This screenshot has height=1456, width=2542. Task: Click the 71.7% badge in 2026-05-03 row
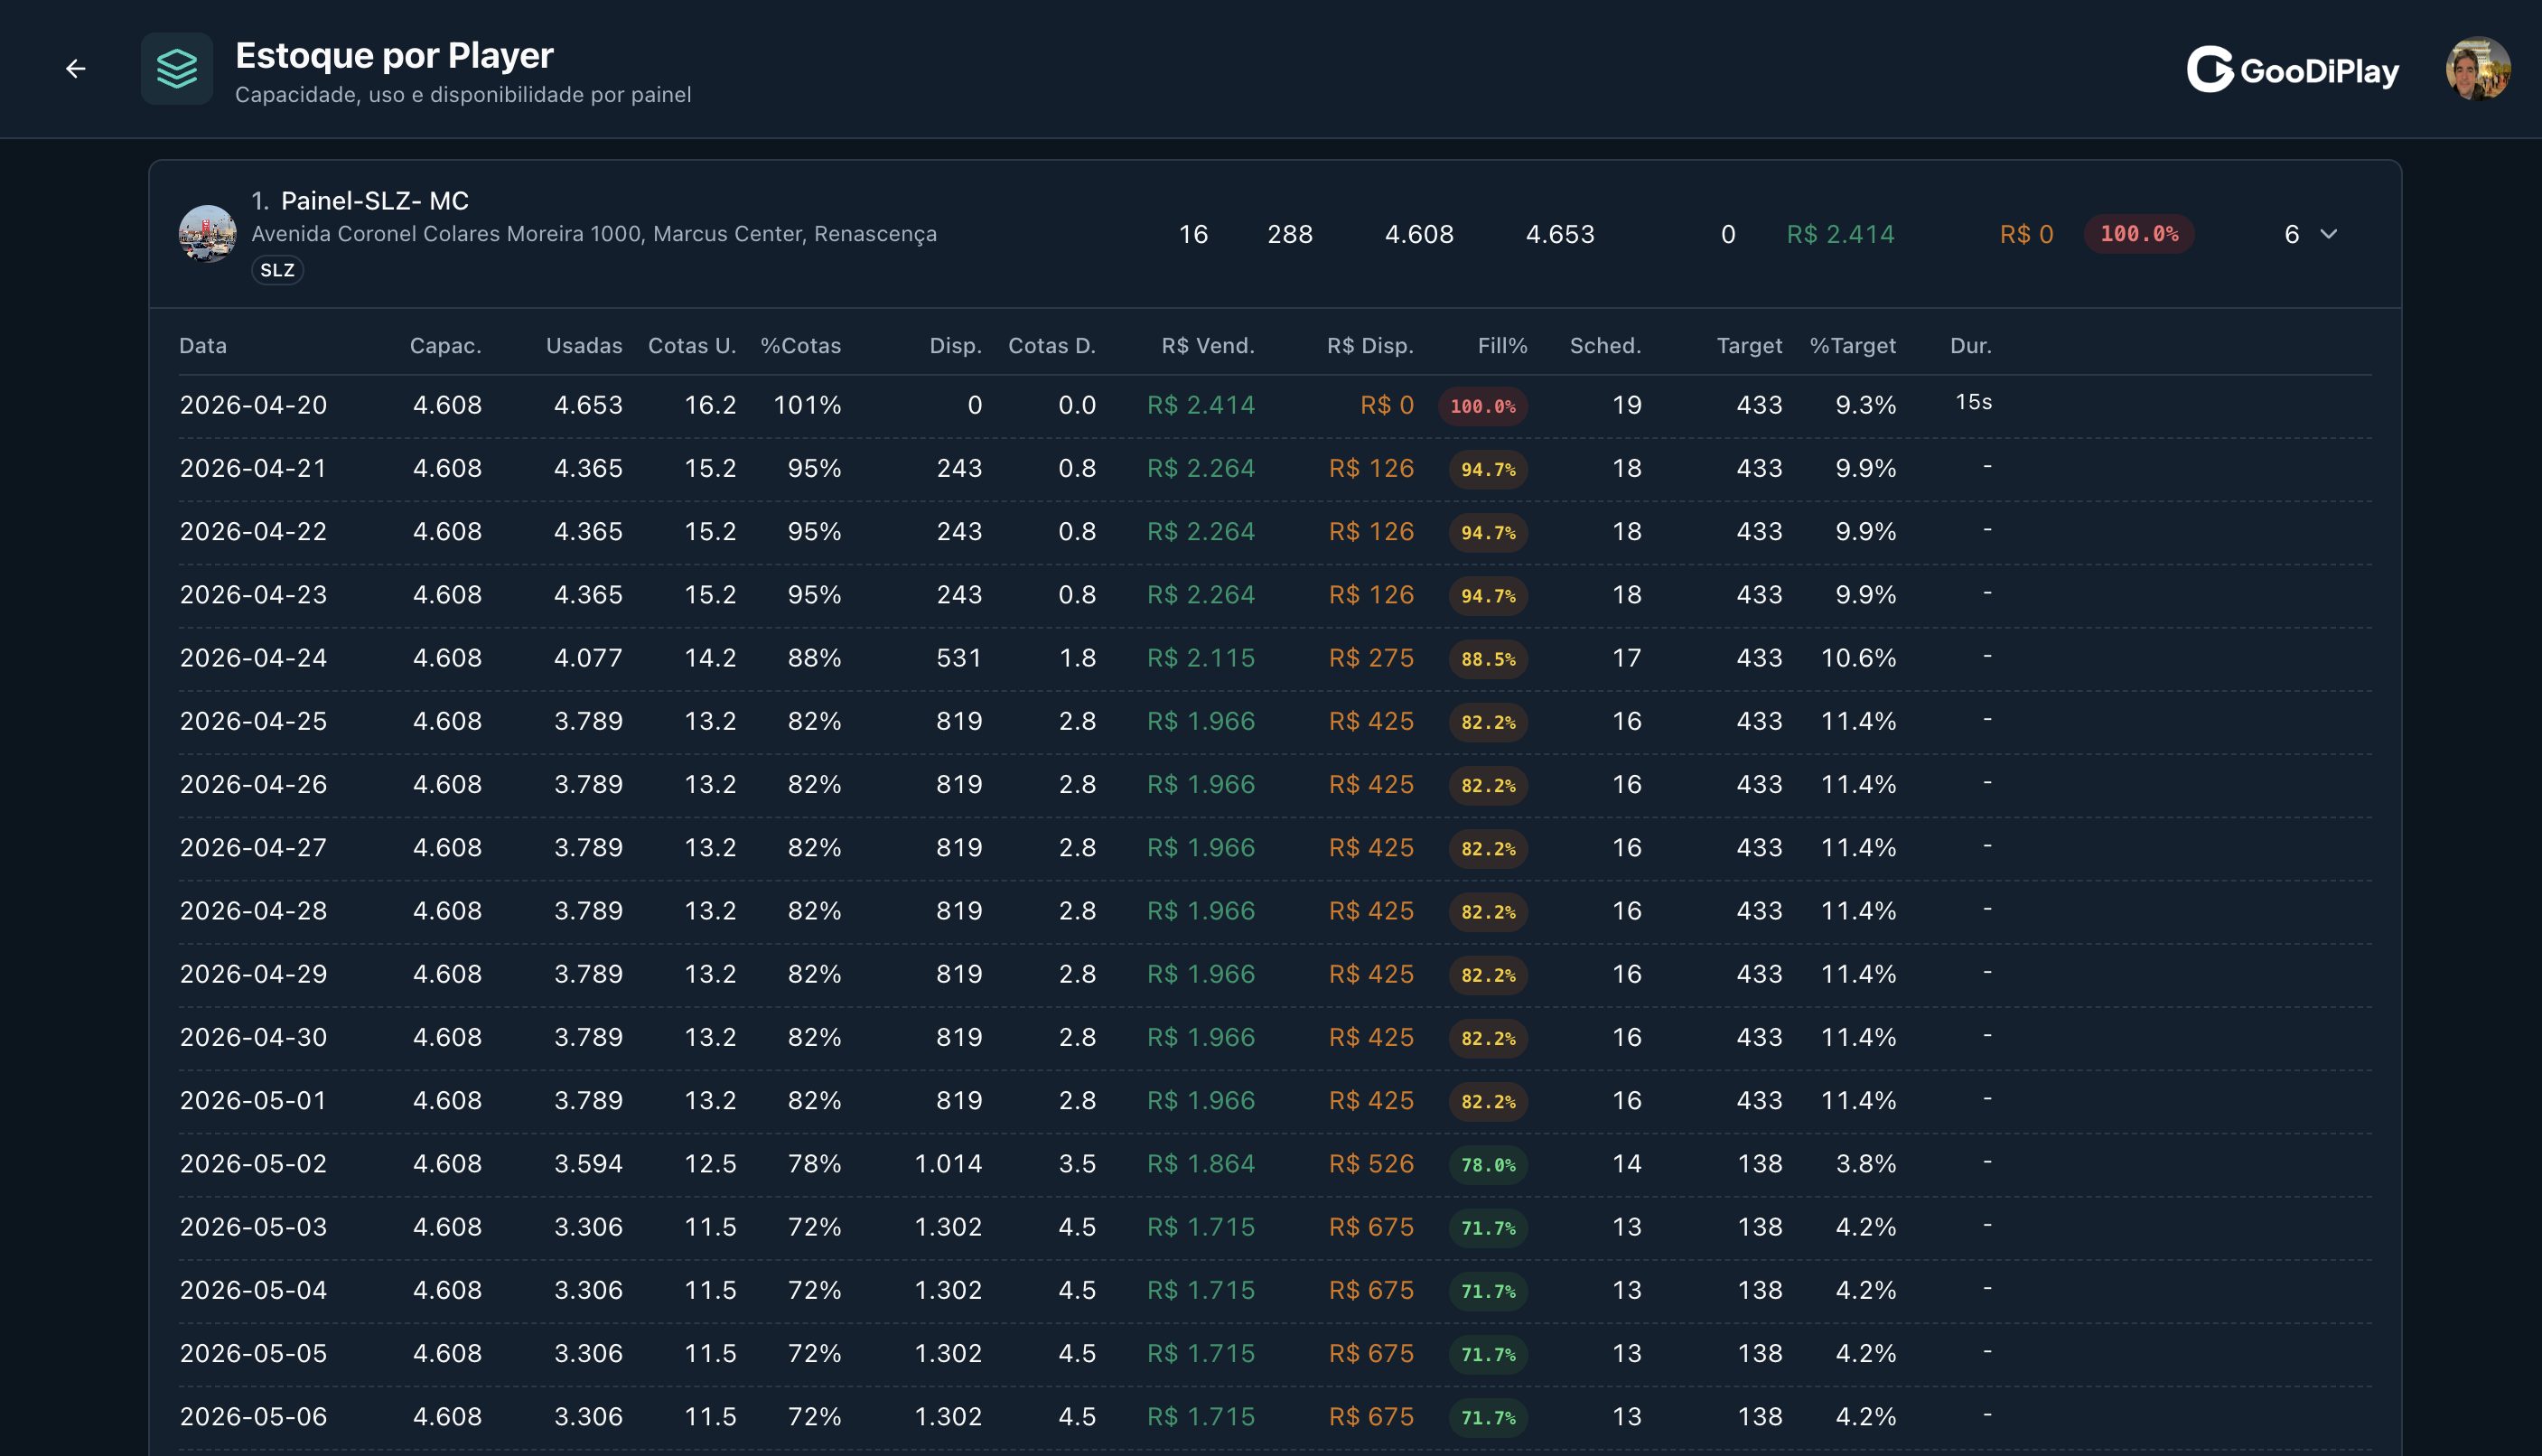tap(1488, 1228)
